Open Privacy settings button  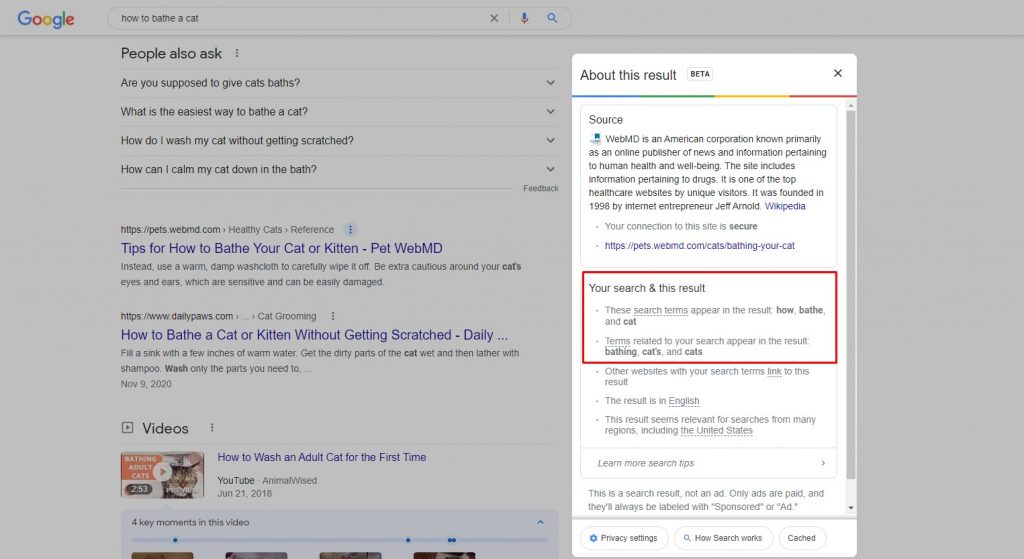[x=624, y=538]
